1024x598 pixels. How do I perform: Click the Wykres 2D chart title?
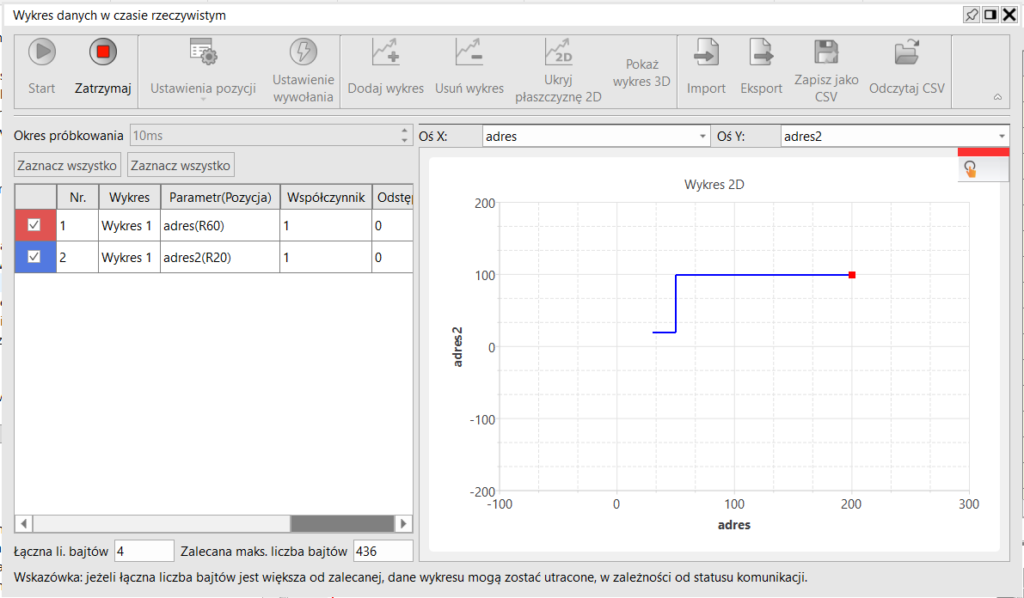[x=714, y=184]
